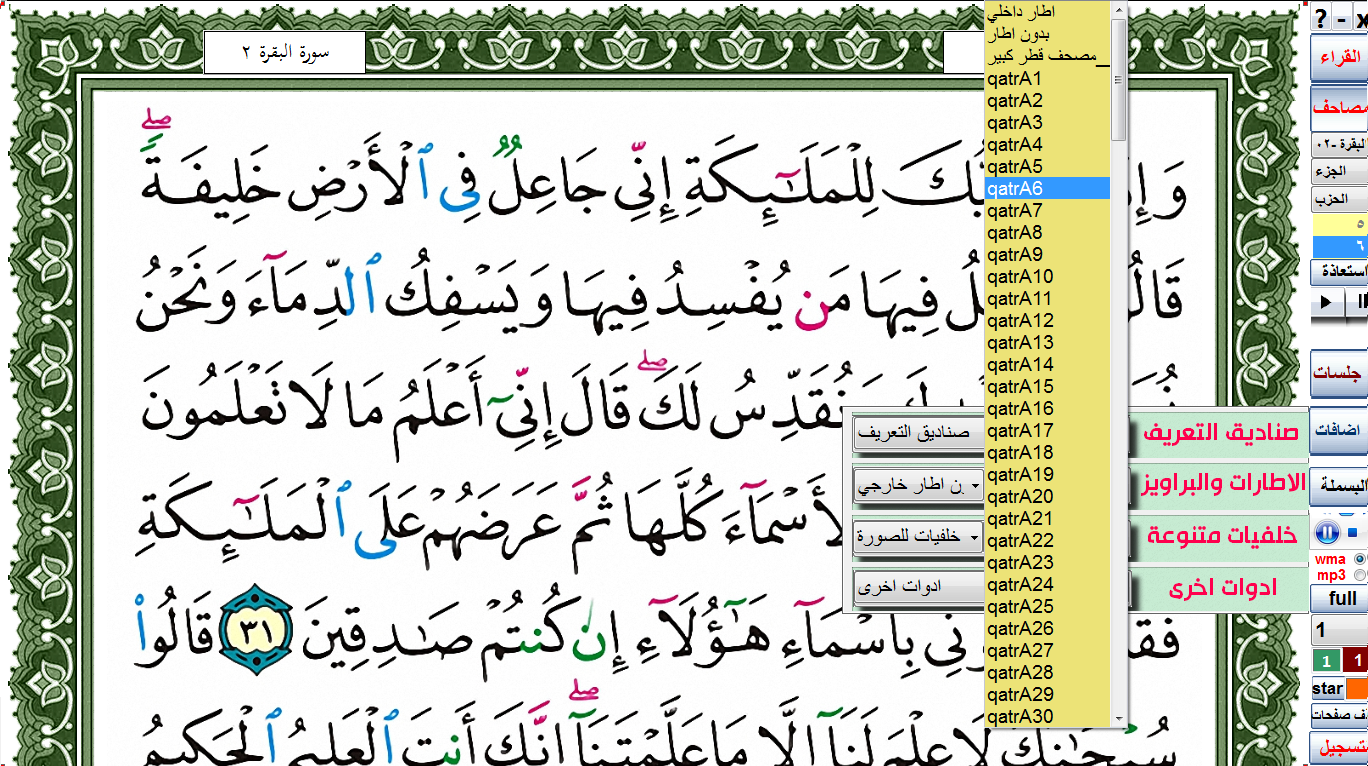1368x766 pixels.
Task: Click the dark red number 1 box
Action: point(1356,661)
